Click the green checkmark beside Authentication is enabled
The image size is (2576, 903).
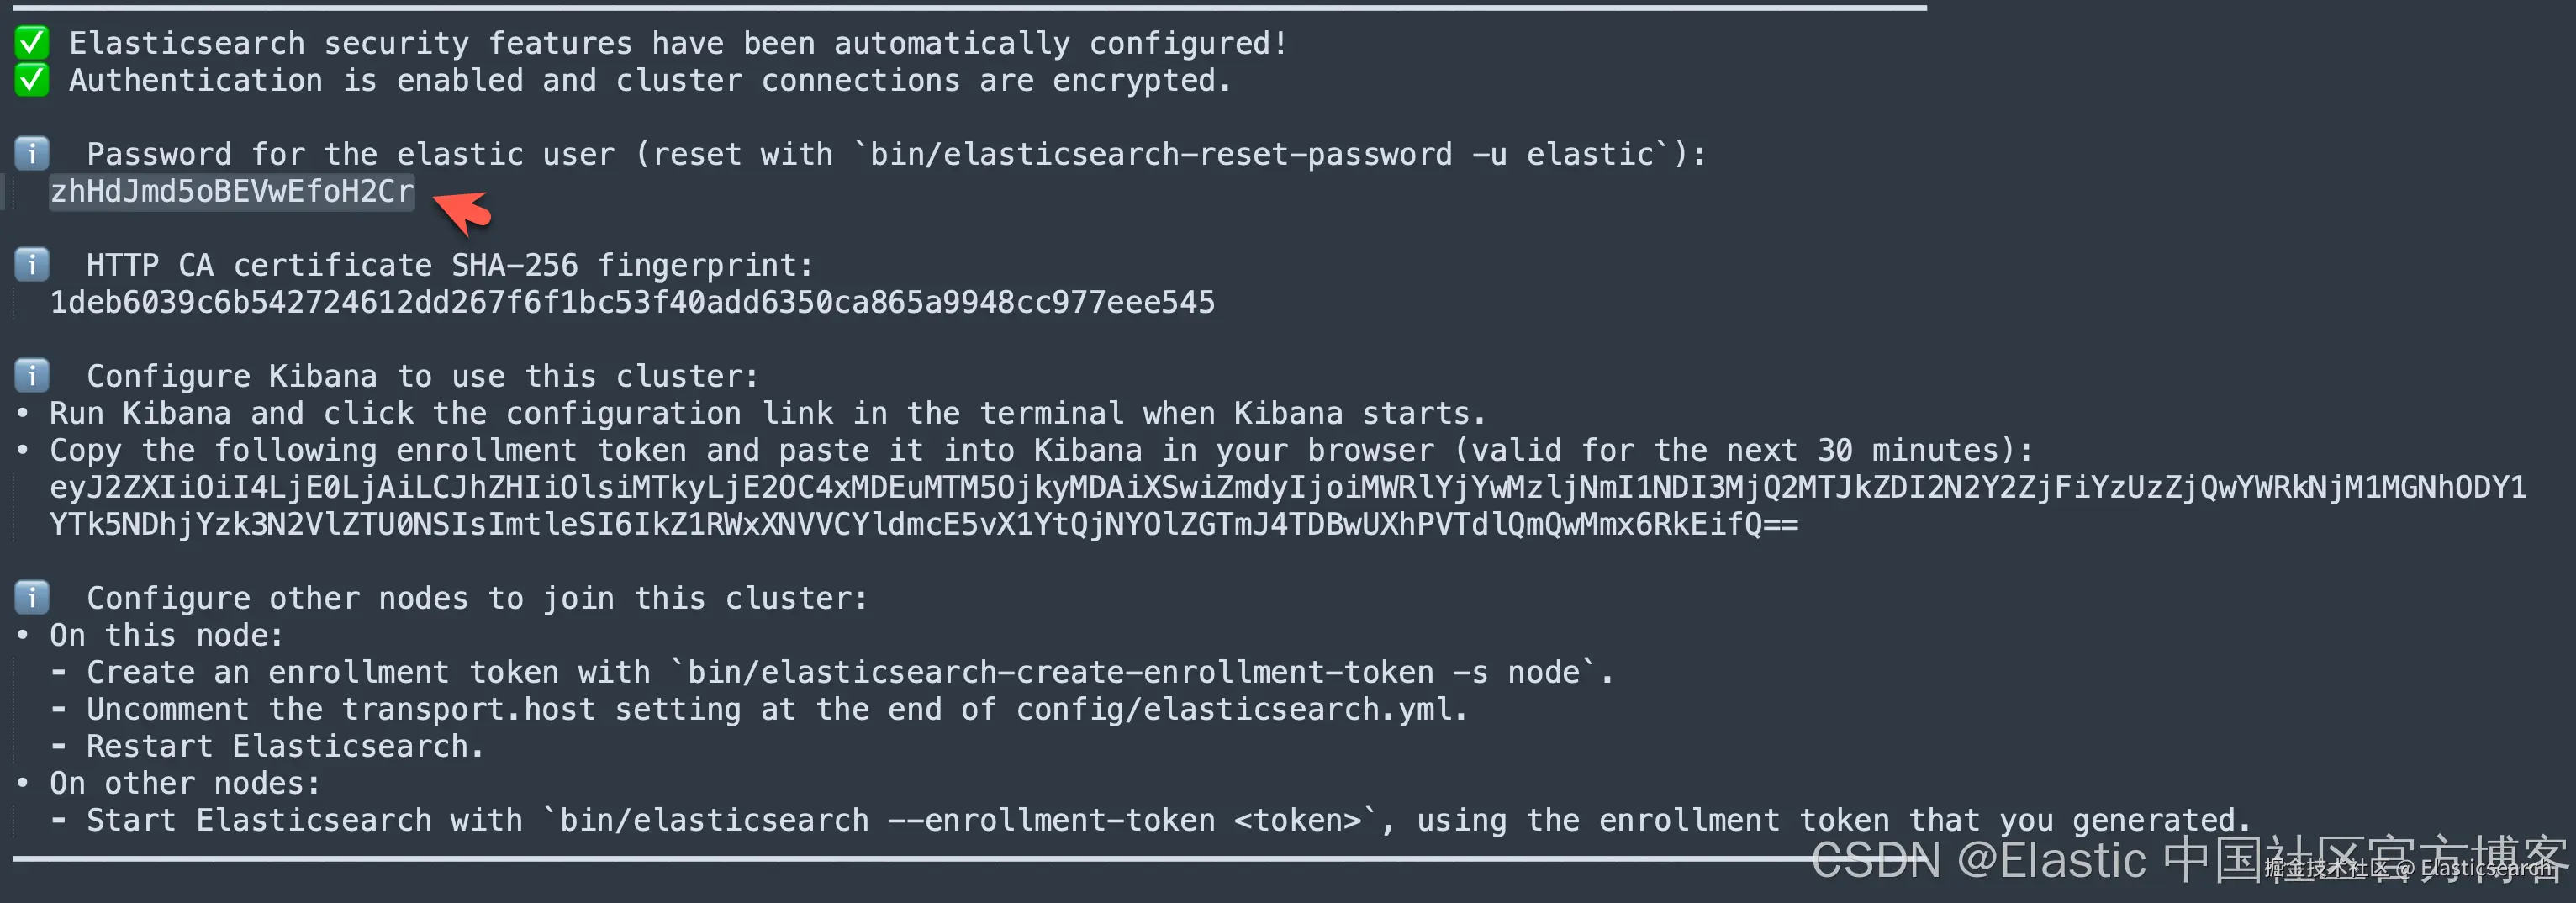(x=31, y=80)
